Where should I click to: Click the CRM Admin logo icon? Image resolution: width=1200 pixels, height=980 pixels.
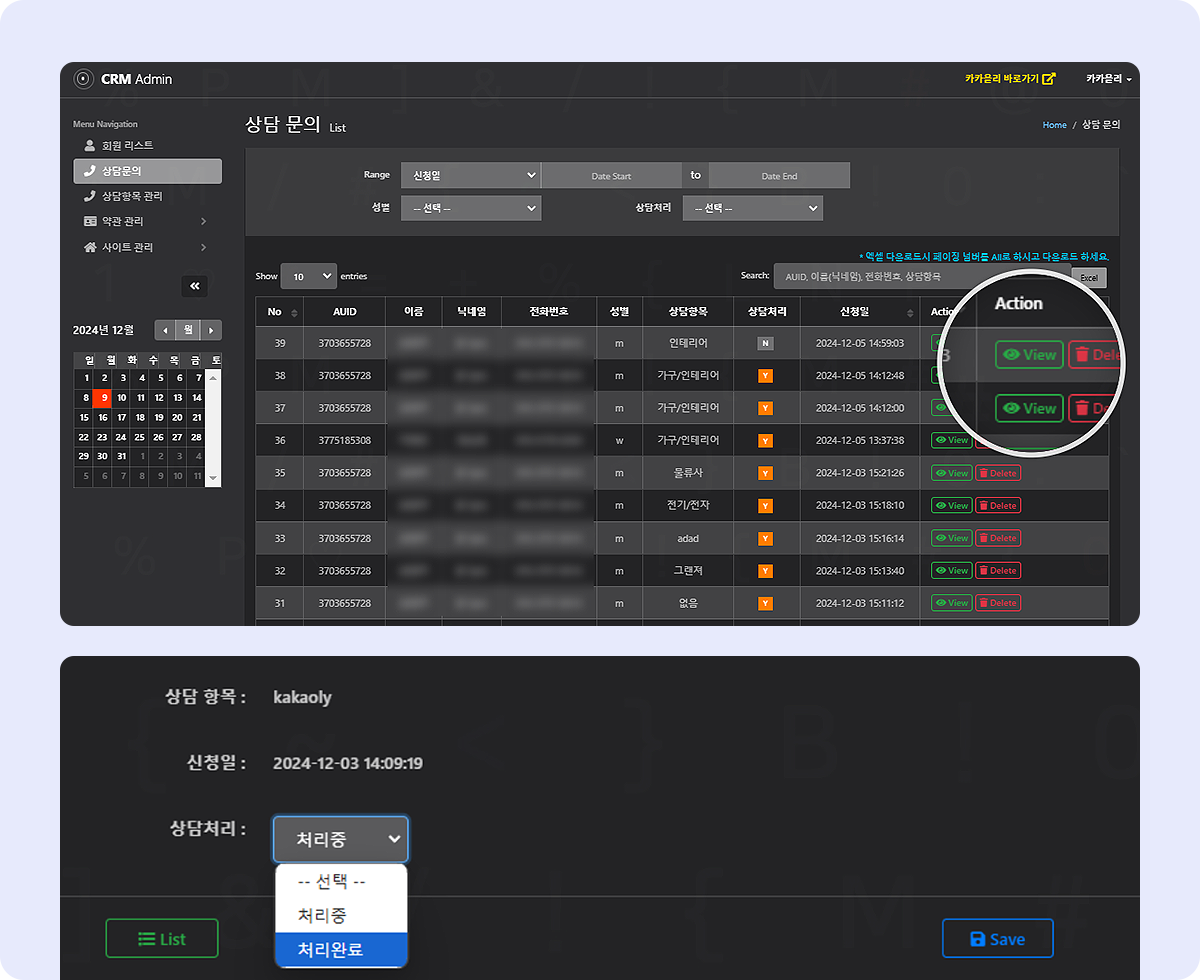coord(84,79)
